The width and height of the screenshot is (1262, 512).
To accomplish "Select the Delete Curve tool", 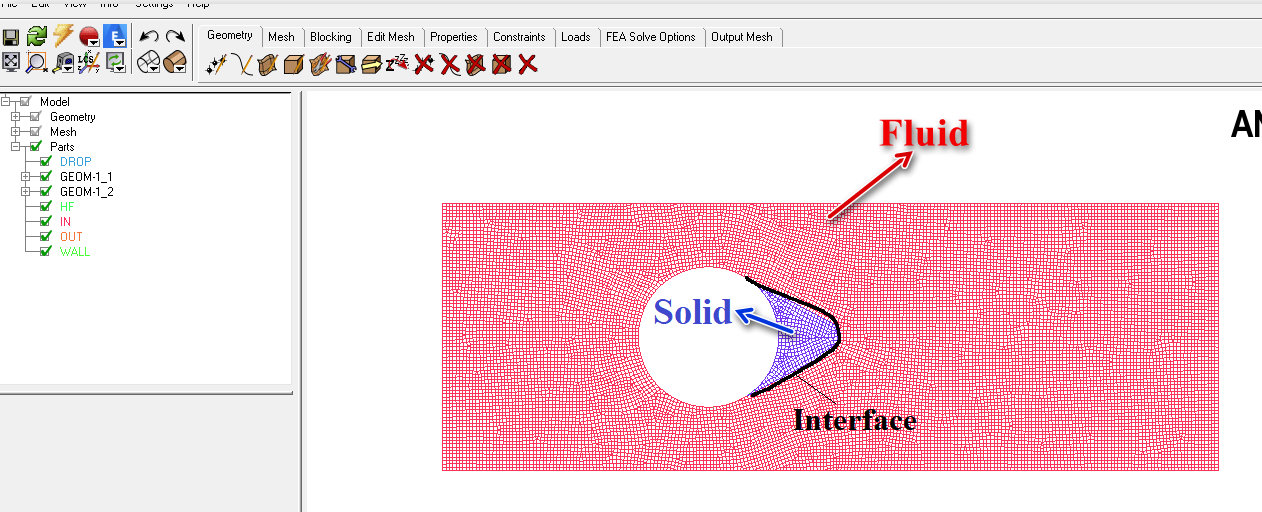I will (449, 65).
